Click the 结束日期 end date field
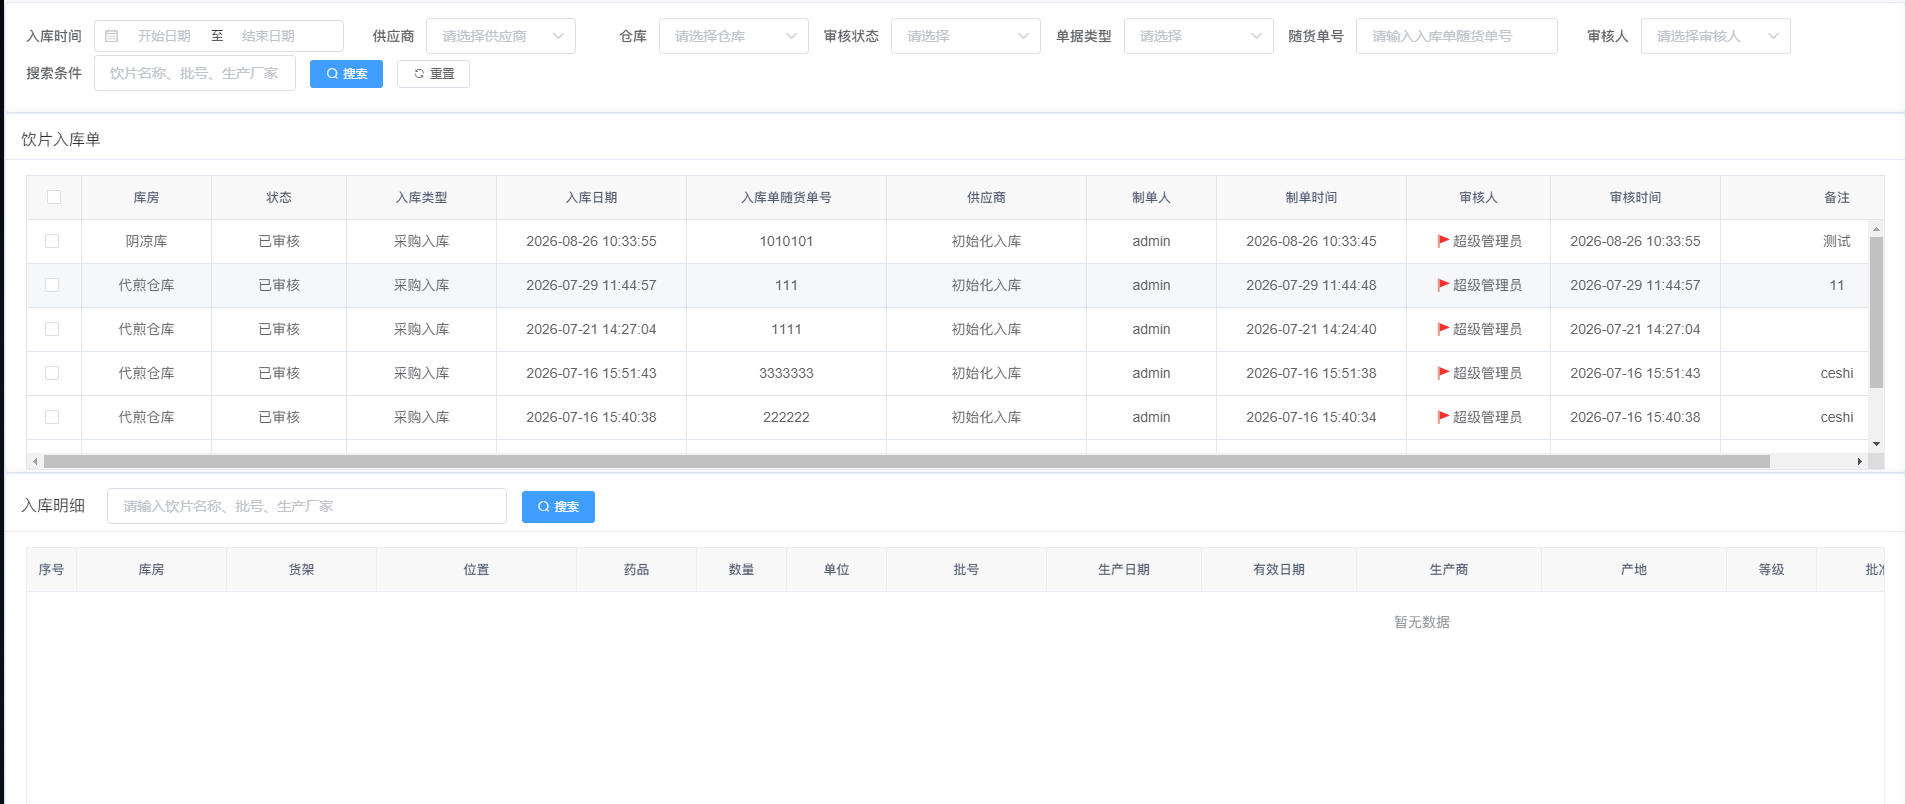 pos(268,36)
